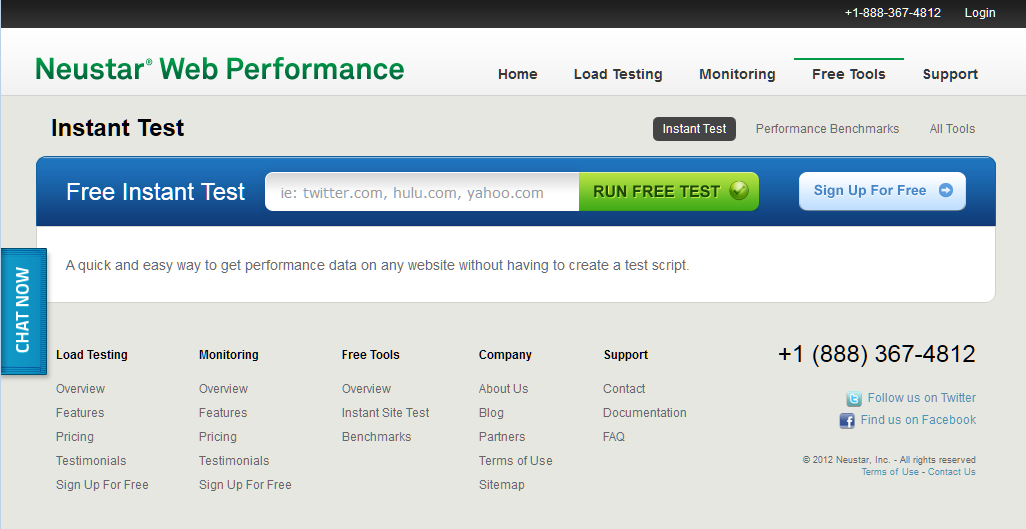Image resolution: width=1026 pixels, height=529 pixels.
Task: Click the Free Tools footer heading
Action: (370, 355)
